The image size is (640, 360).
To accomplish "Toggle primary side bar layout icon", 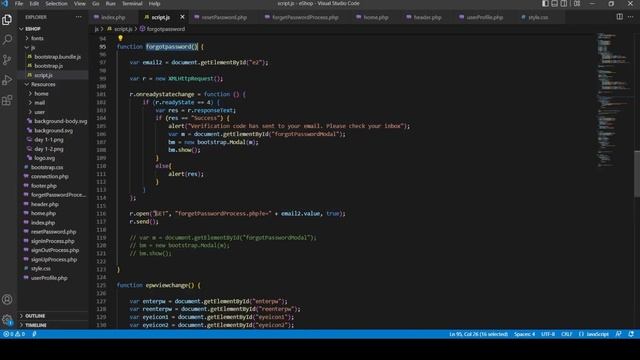I will (x=545, y=4).
